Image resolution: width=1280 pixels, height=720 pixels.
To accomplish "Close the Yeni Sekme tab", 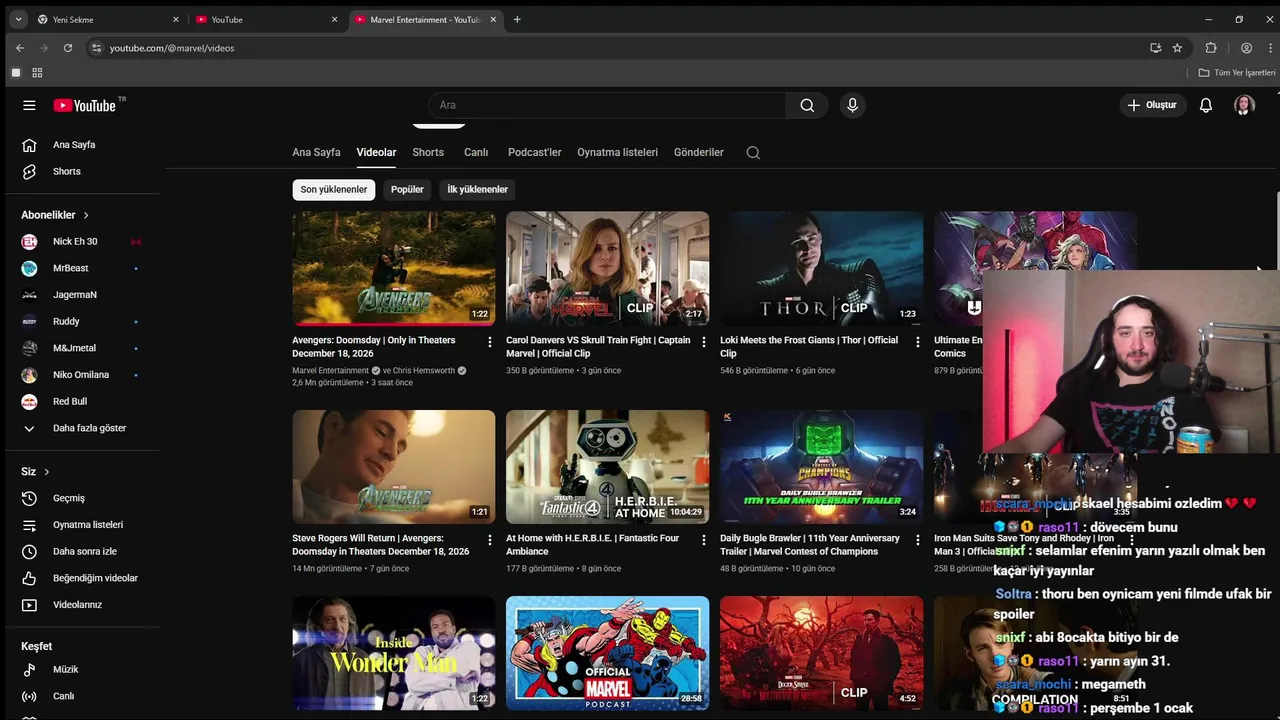I will coord(176,19).
